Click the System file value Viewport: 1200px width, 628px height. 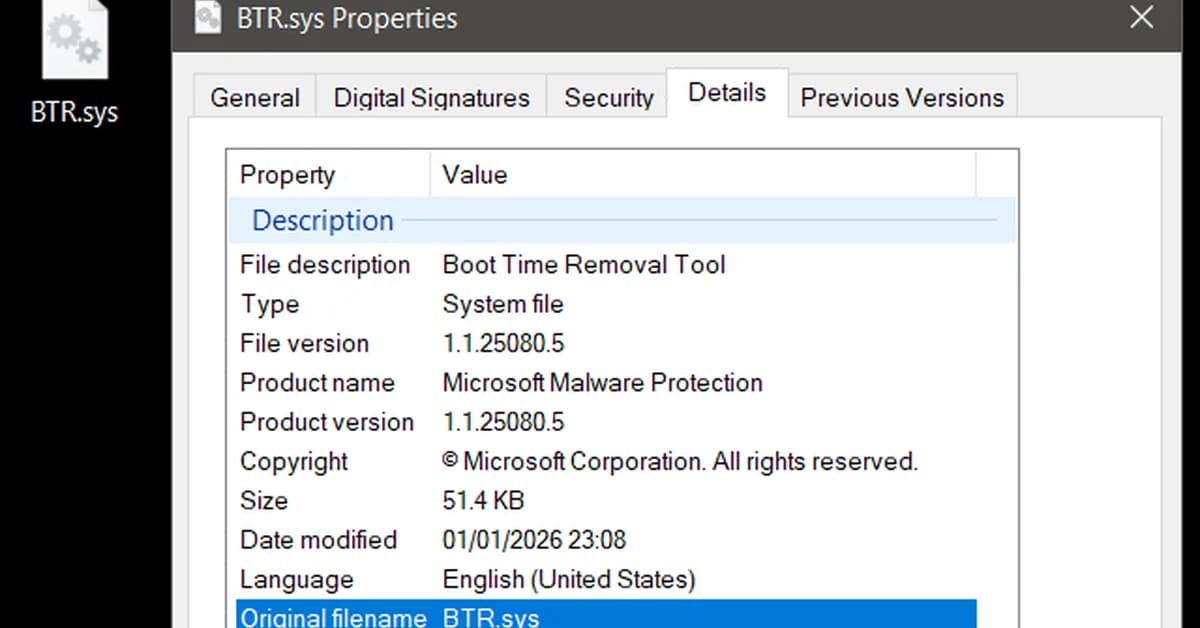503,304
